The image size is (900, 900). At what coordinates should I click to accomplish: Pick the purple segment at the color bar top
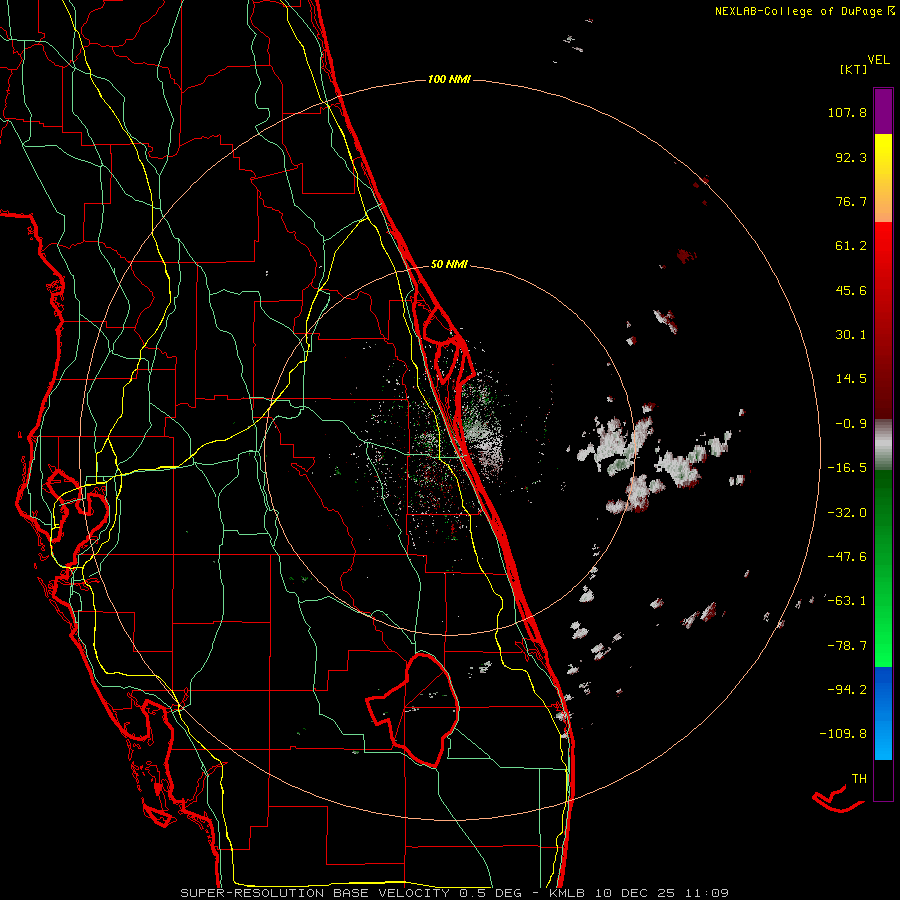883,111
